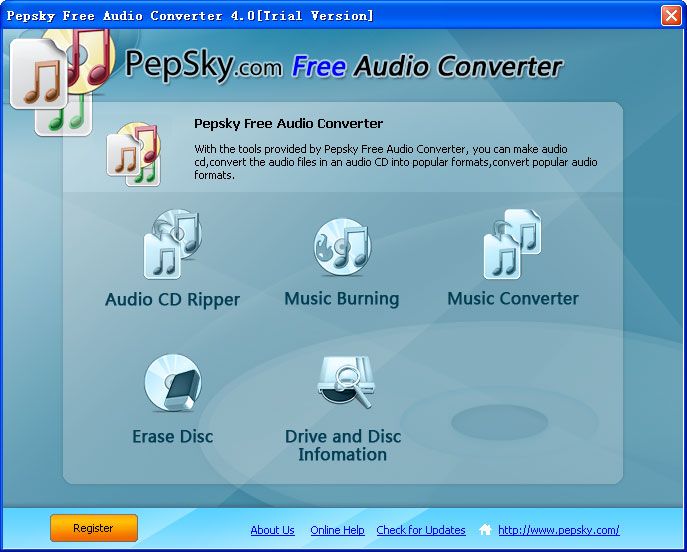Open the Online Help link

pyautogui.click(x=337, y=530)
